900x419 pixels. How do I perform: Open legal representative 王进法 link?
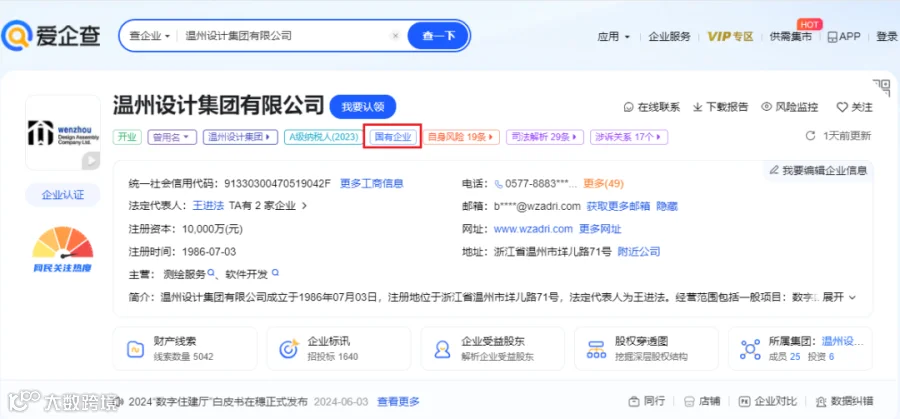tap(208, 205)
